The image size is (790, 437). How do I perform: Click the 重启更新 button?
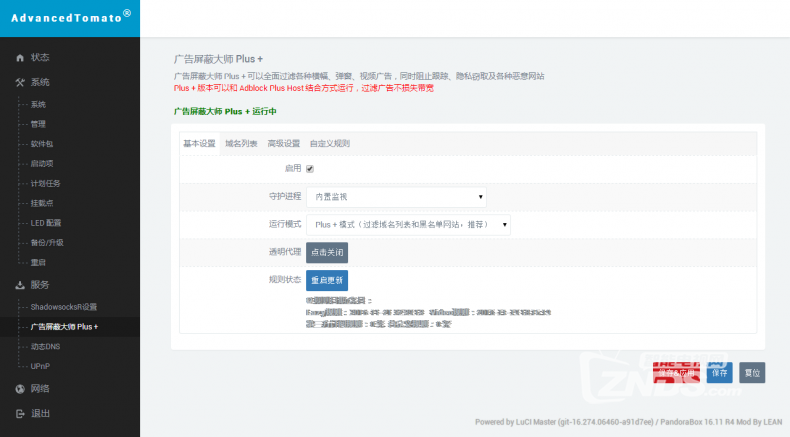327,280
